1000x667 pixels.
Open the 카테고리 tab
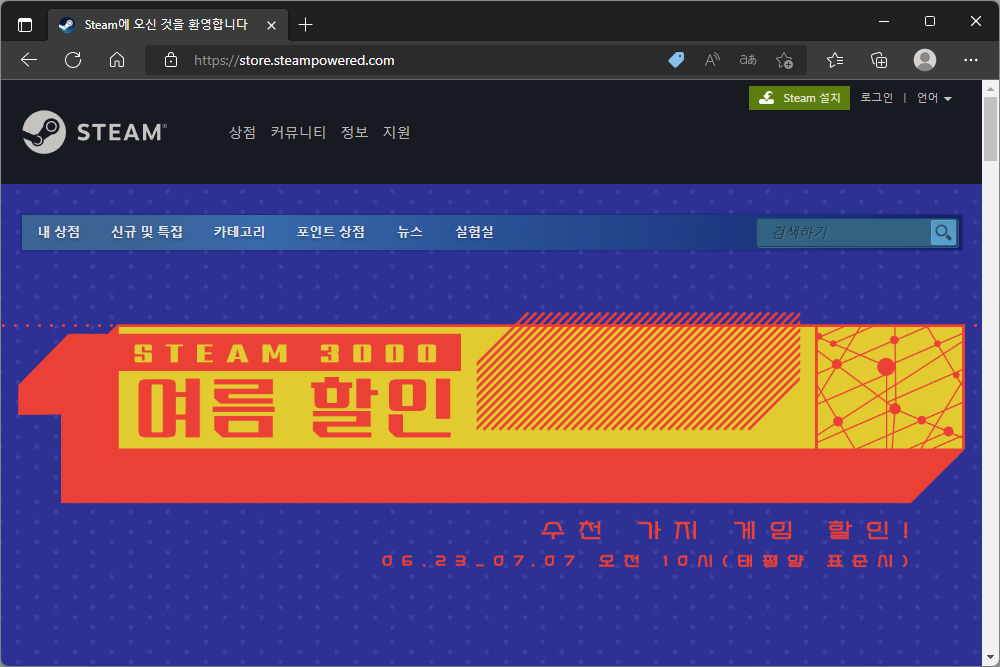tap(239, 232)
